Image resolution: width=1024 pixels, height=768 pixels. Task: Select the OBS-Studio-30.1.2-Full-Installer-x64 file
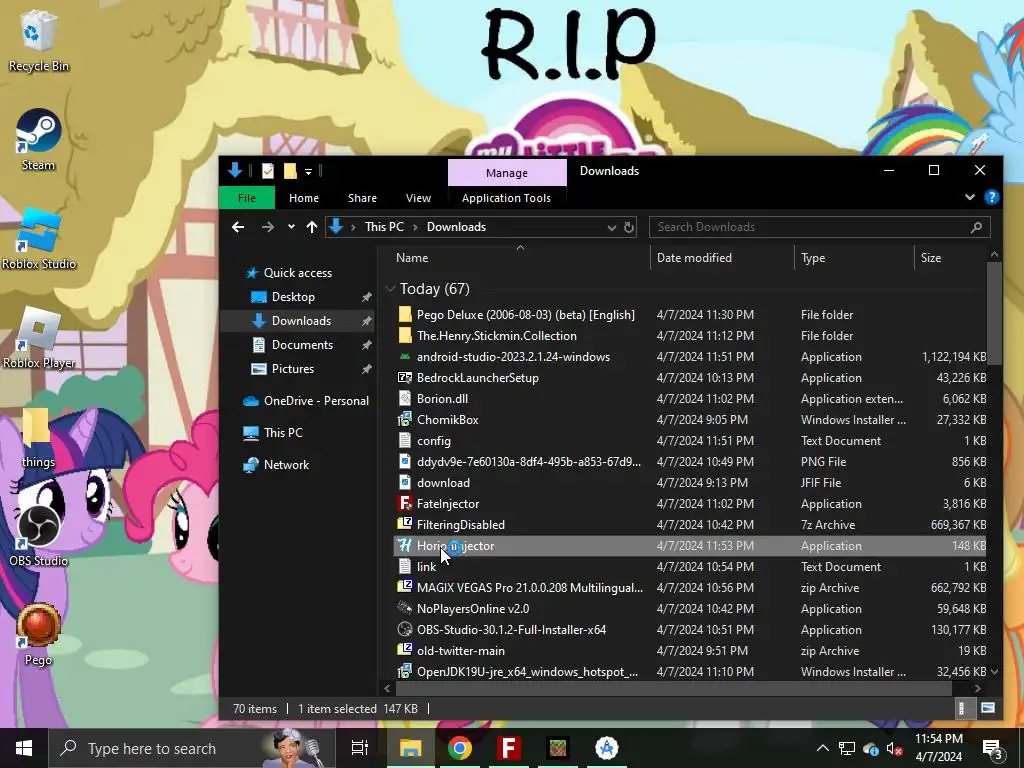(690, 630)
